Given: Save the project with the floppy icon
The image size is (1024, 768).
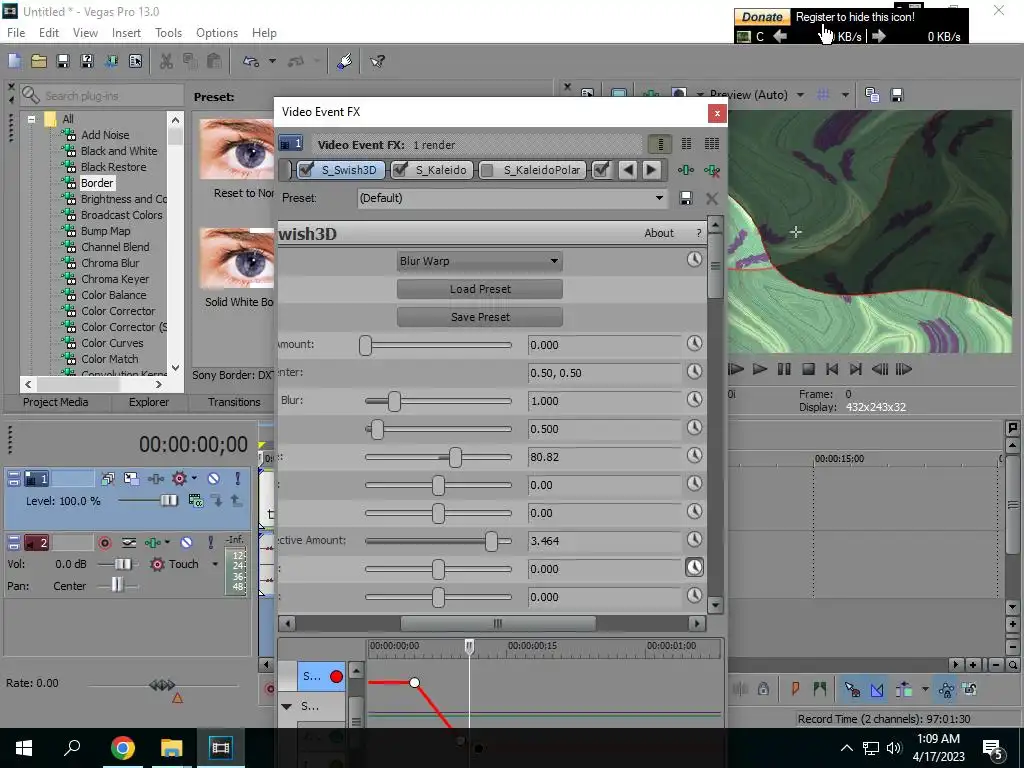Looking at the screenshot, I should 63,61.
